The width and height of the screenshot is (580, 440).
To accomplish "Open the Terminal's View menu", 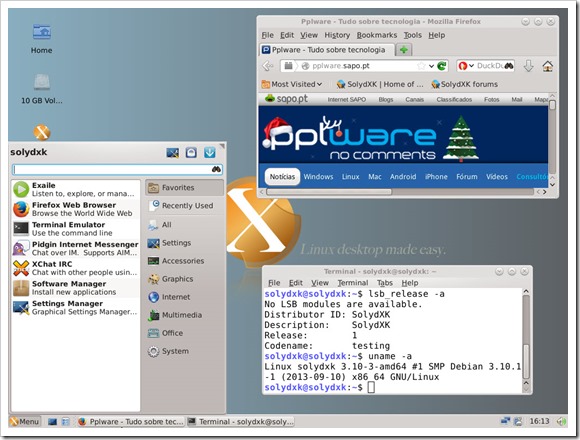I will [320, 283].
